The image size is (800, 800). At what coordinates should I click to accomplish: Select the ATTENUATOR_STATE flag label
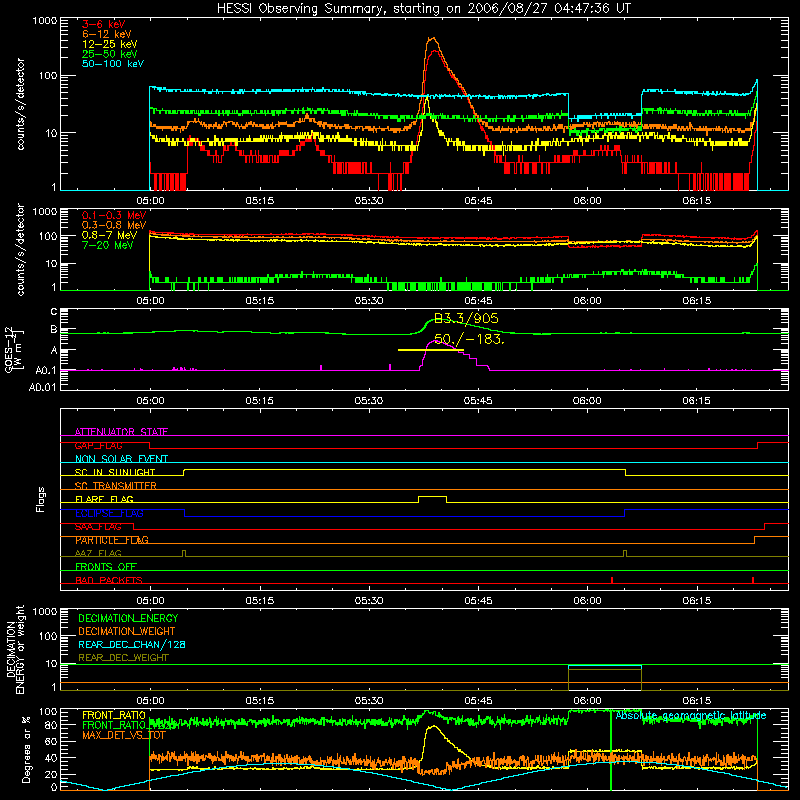click(121, 432)
